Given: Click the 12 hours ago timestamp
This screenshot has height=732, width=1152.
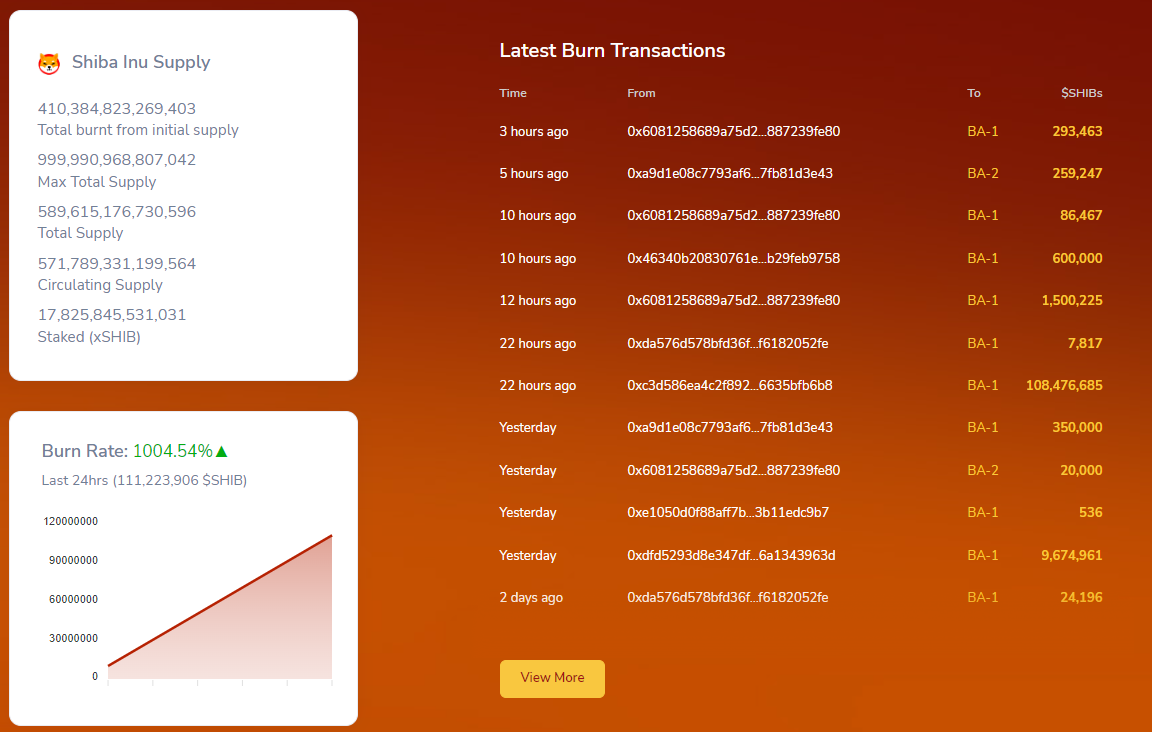Looking at the screenshot, I should (x=537, y=301).
